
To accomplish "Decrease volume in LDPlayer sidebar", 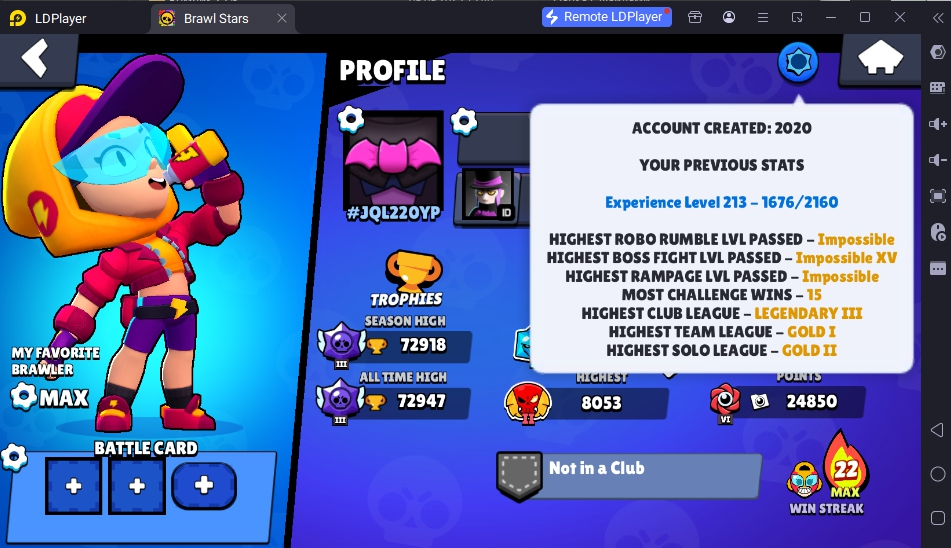I will click(938, 160).
